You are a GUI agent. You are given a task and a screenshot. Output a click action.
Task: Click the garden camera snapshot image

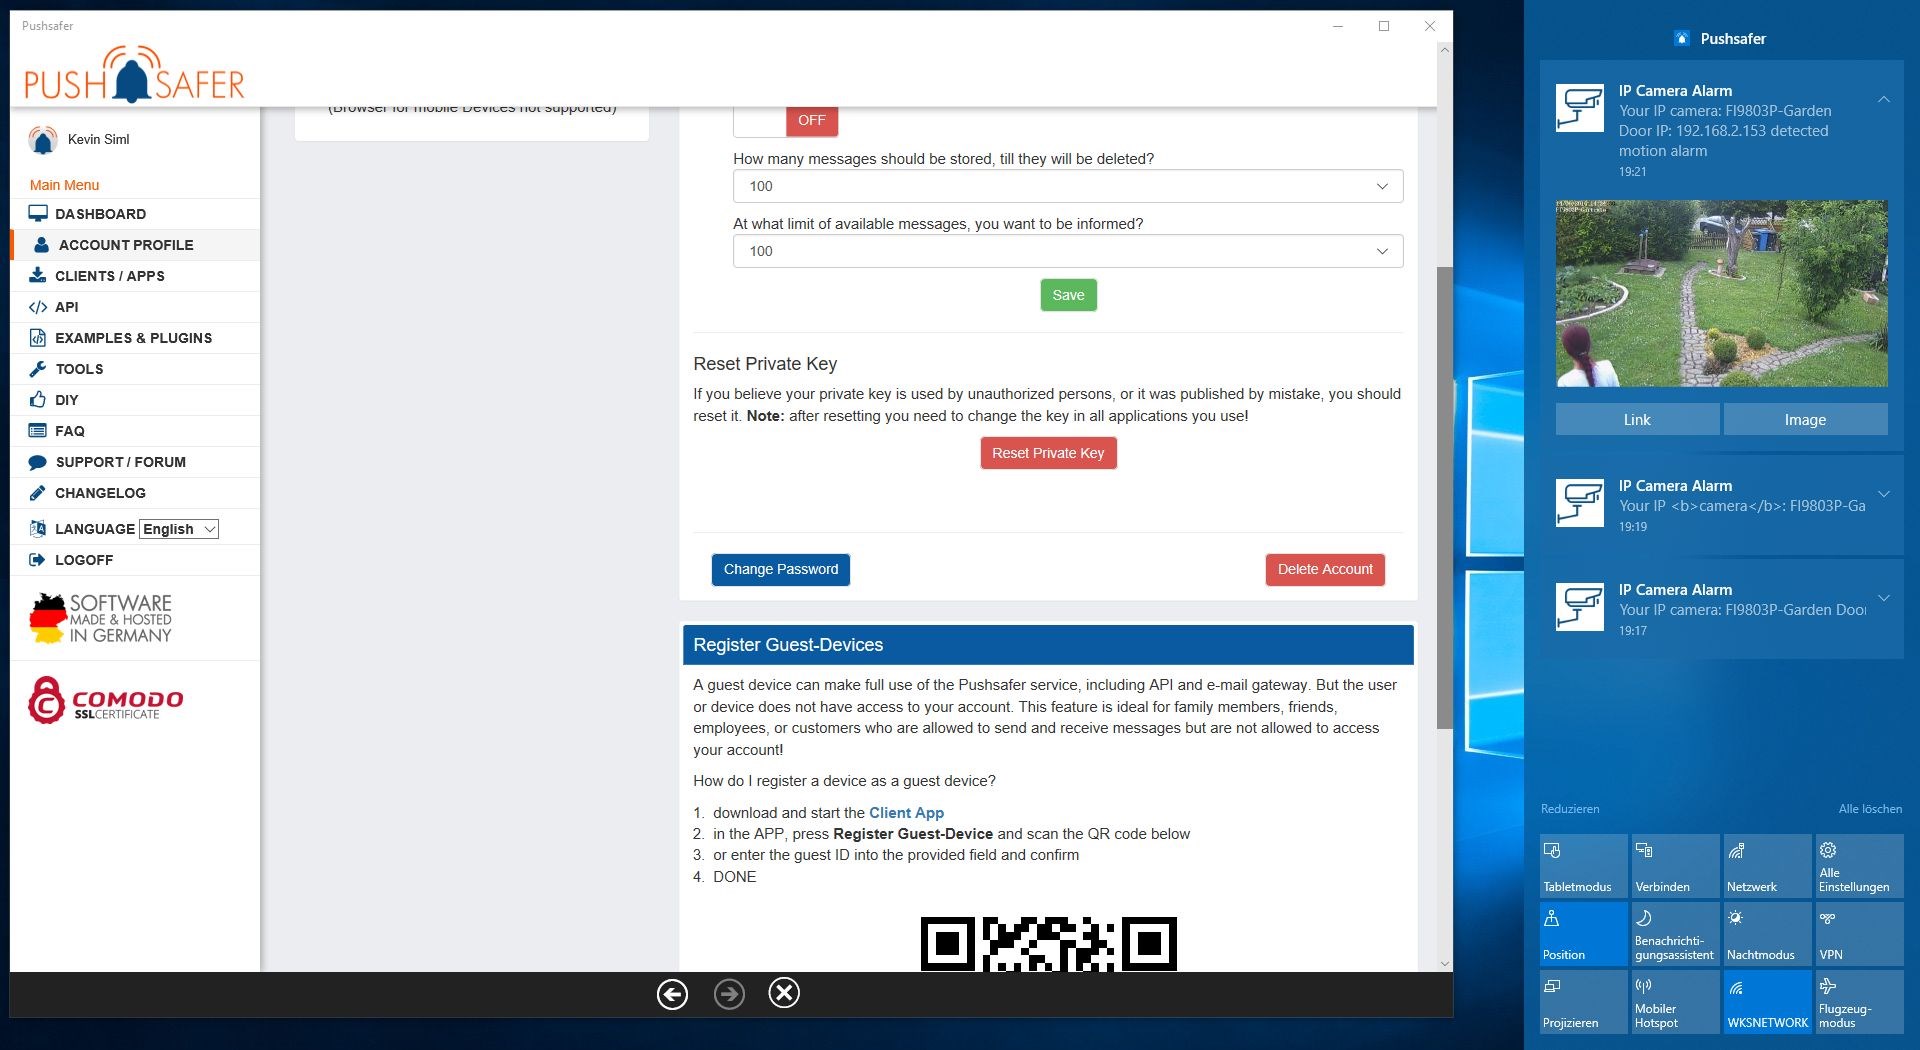coord(1722,293)
